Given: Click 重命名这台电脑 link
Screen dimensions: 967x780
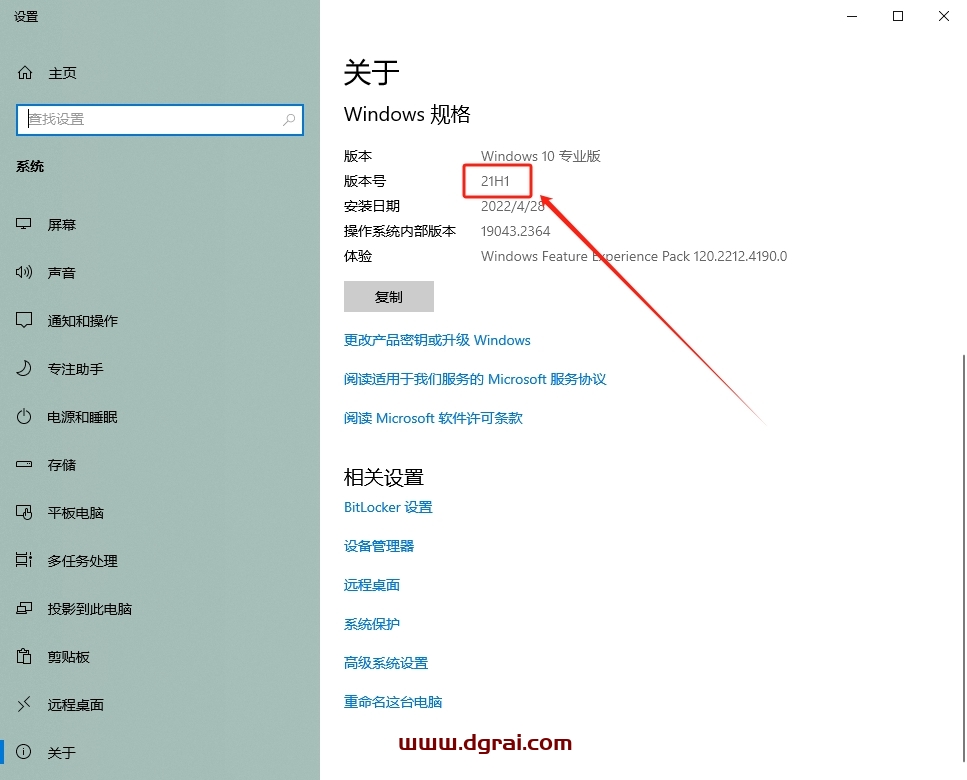Looking at the screenshot, I should click(393, 702).
